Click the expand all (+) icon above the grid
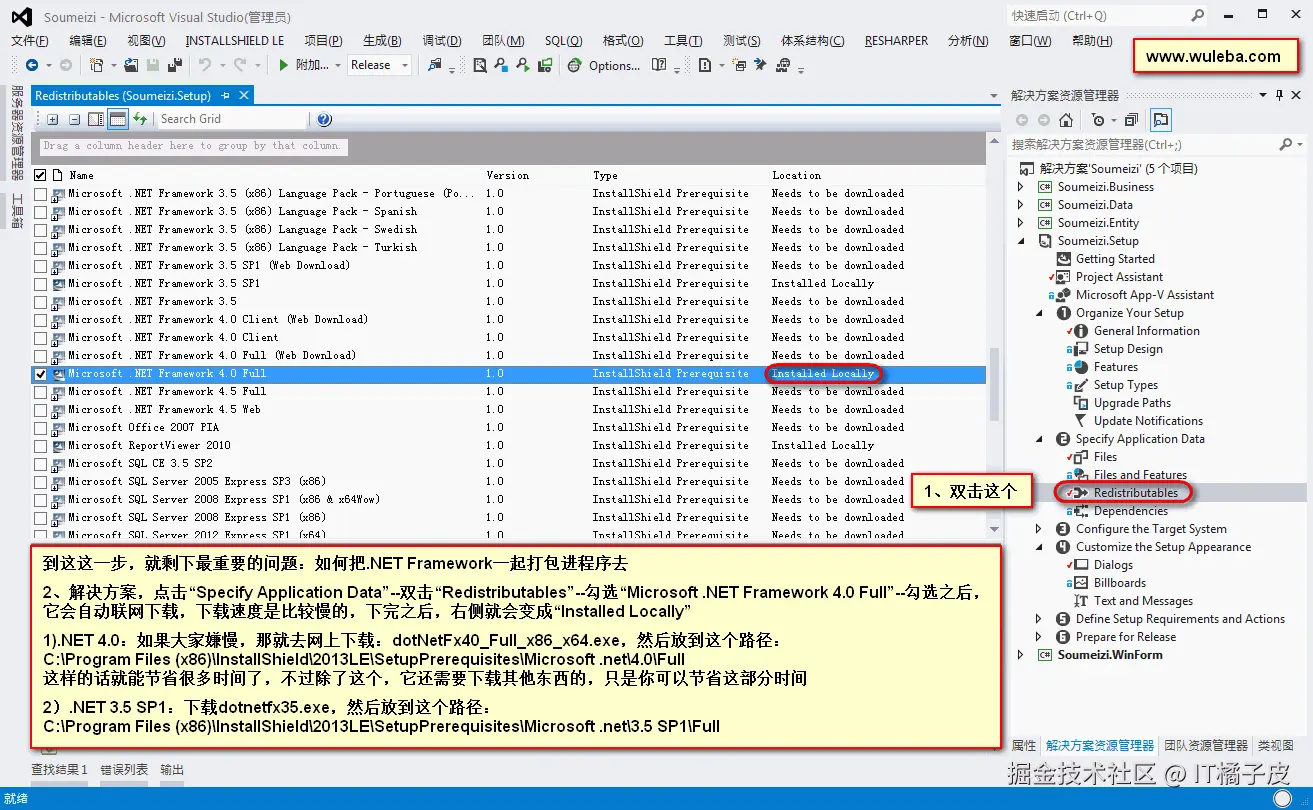Viewport: 1313px width, 810px height. click(x=52, y=119)
